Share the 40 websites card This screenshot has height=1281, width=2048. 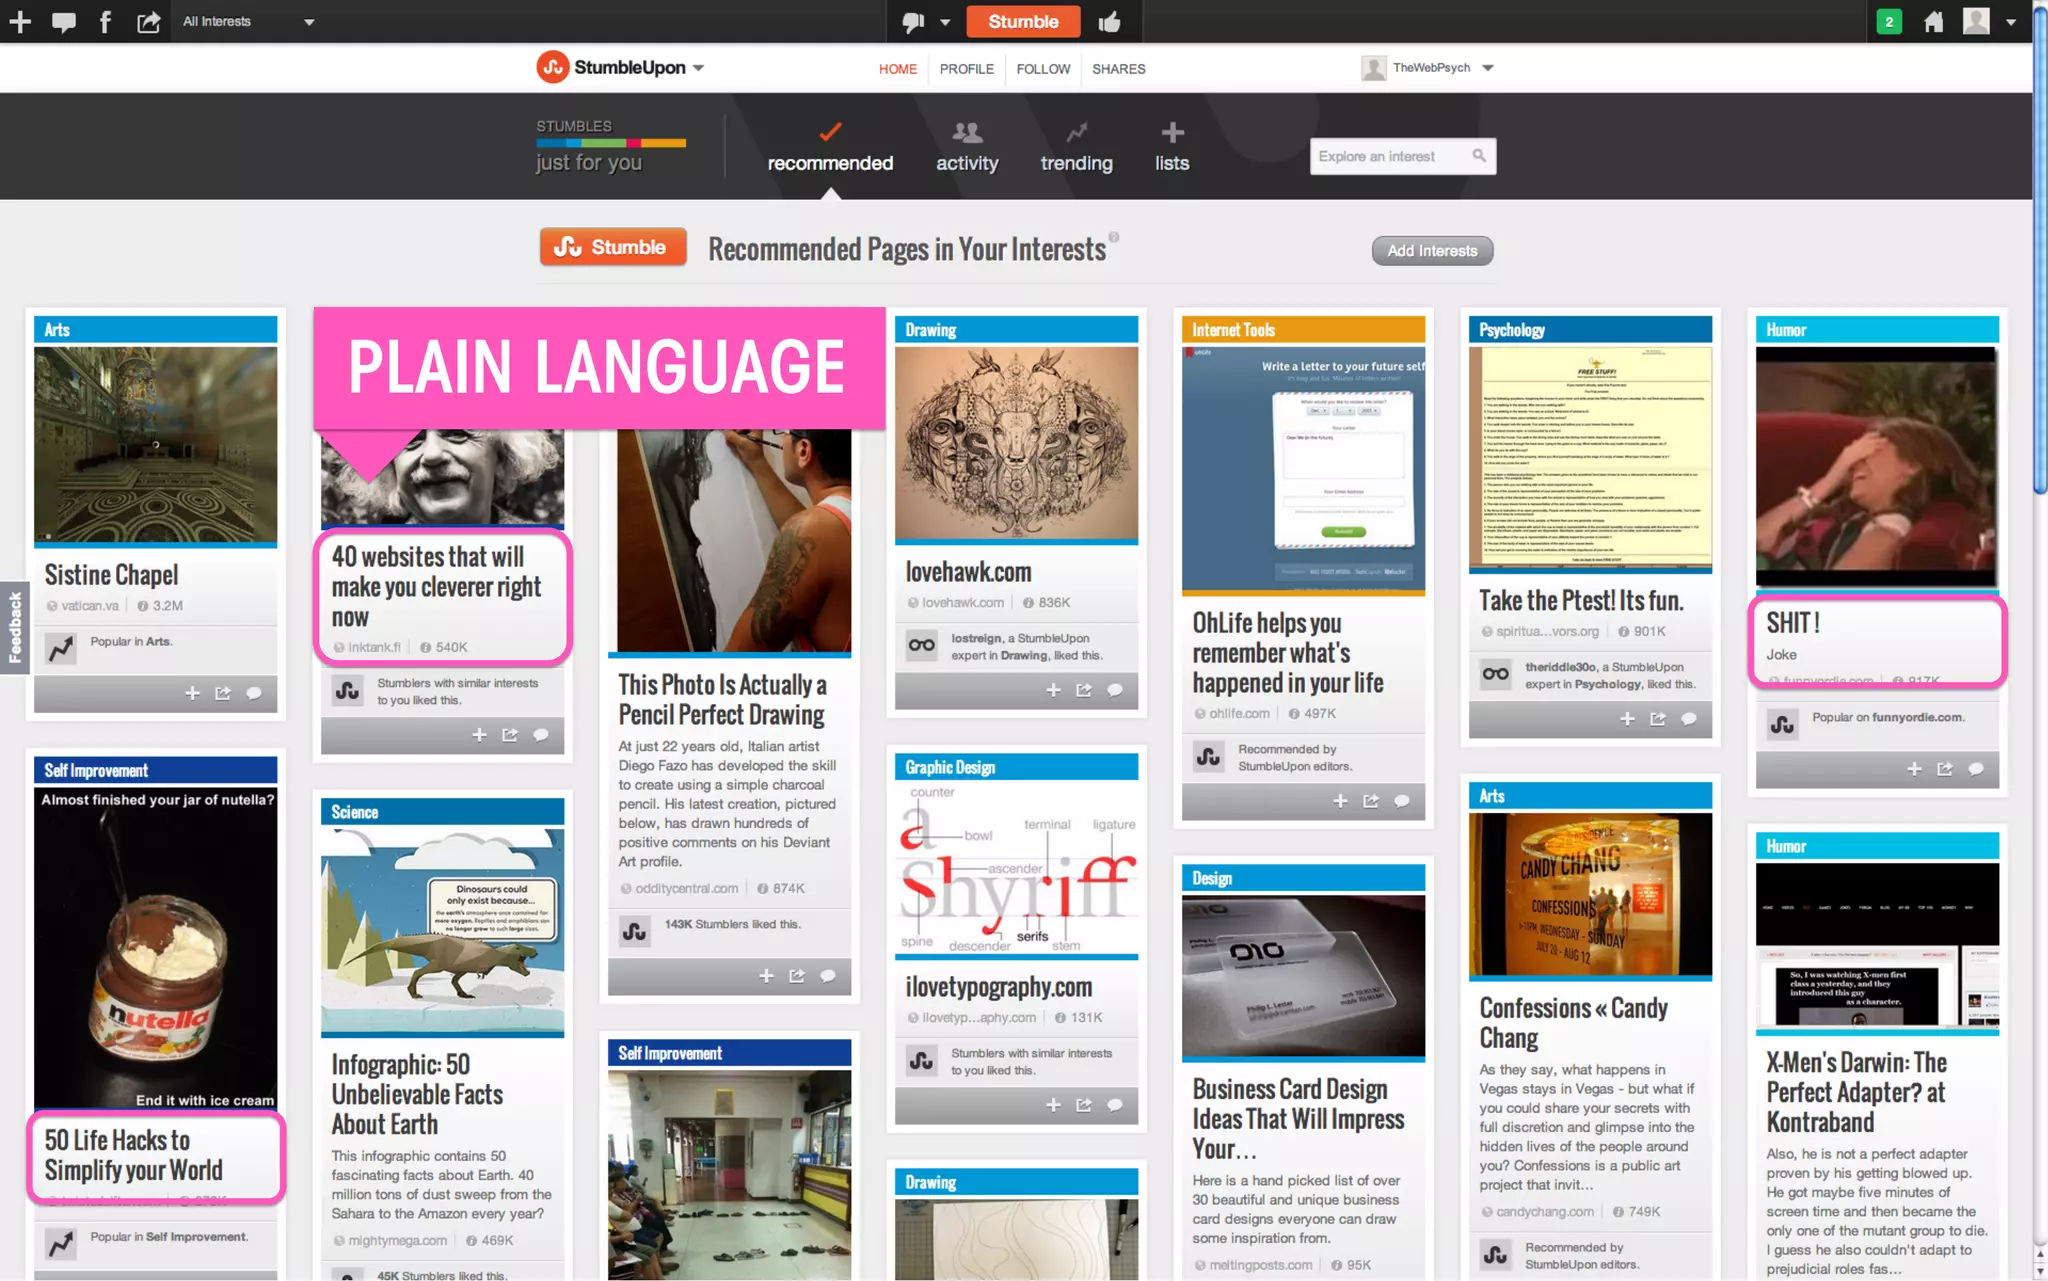point(510,735)
